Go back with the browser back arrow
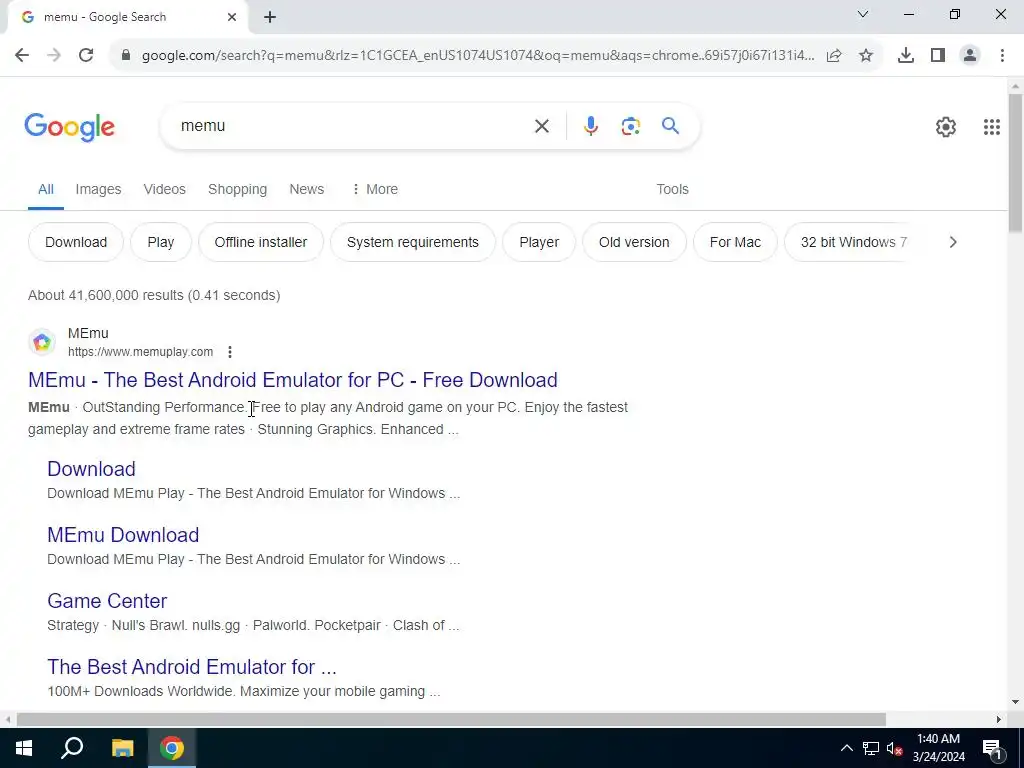This screenshot has height=768, width=1024. pyautogui.click(x=22, y=56)
